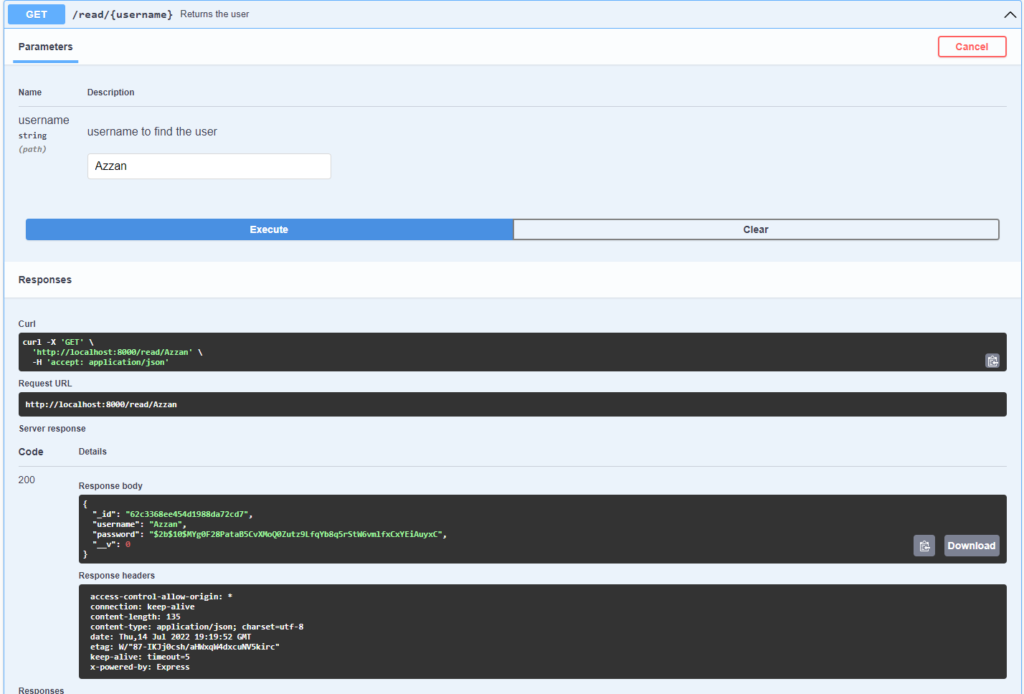
Task: Download the response body
Action: 970,545
